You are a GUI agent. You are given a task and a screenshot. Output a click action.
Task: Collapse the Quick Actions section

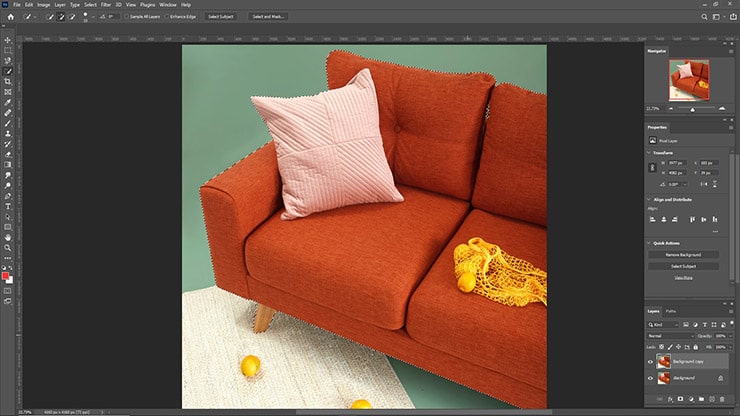click(x=650, y=243)
